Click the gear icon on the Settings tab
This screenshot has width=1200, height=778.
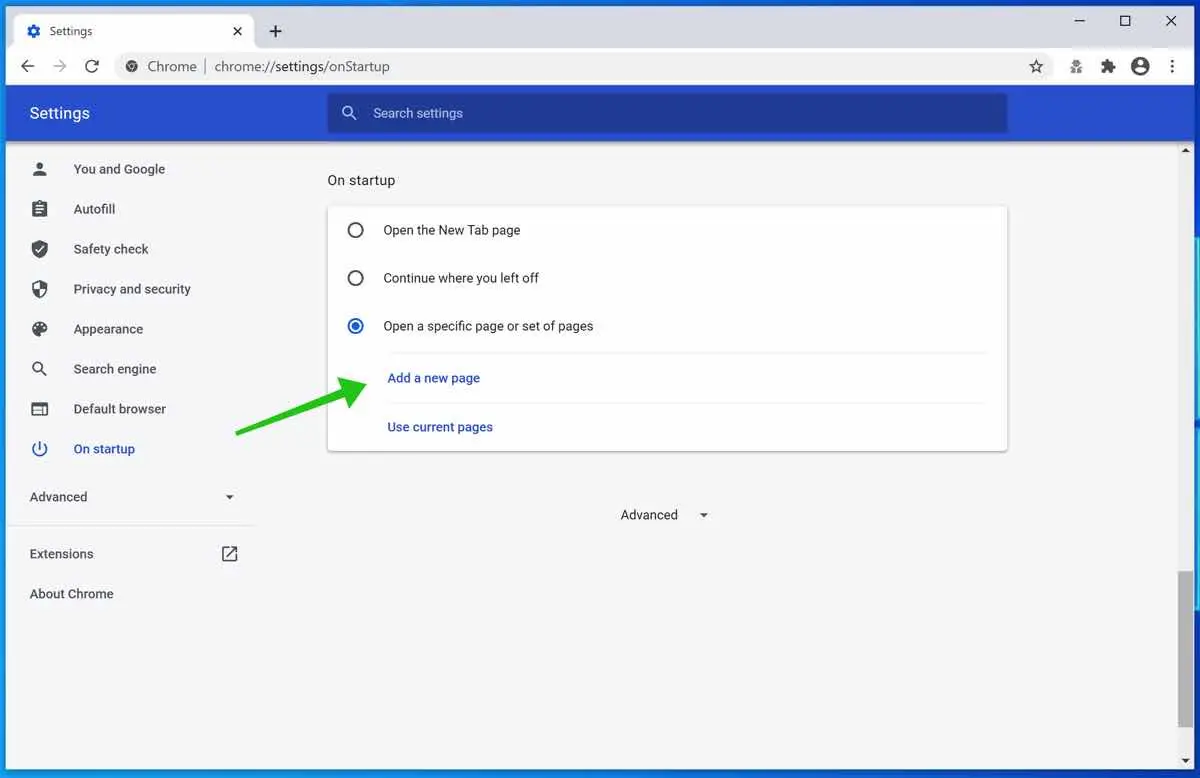coord(34,31)
